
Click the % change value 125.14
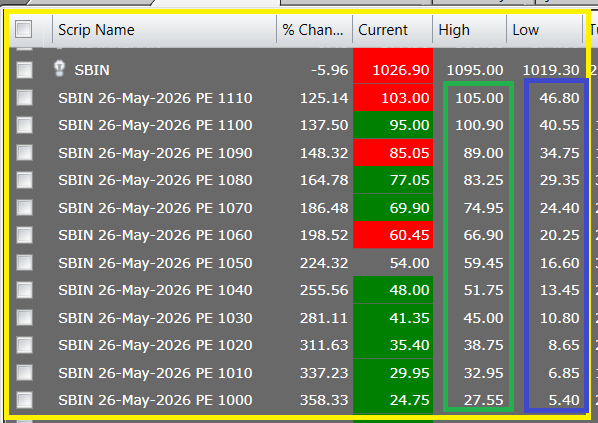click(324, 98)
